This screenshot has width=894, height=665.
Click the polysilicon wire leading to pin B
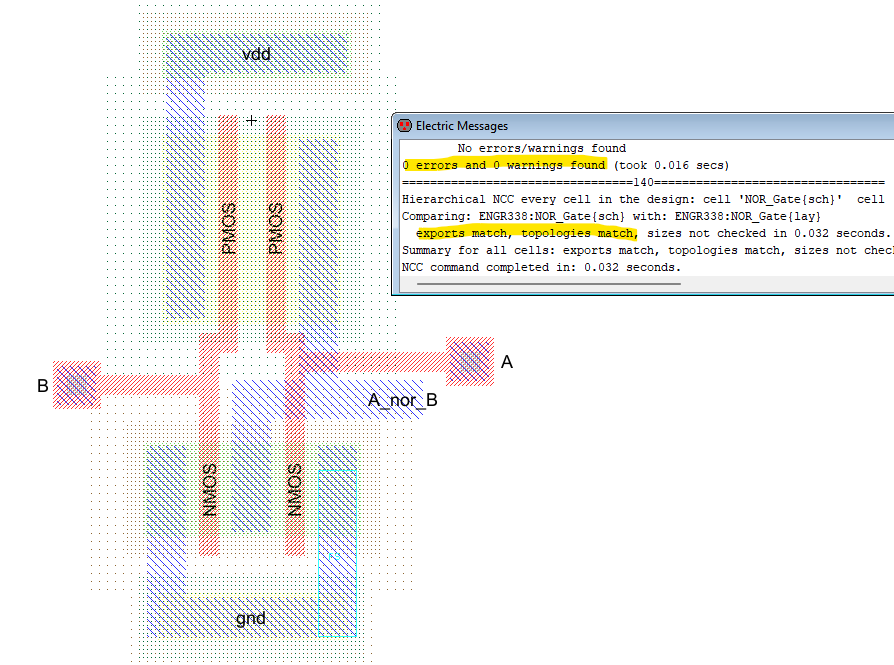coord(150,384)
